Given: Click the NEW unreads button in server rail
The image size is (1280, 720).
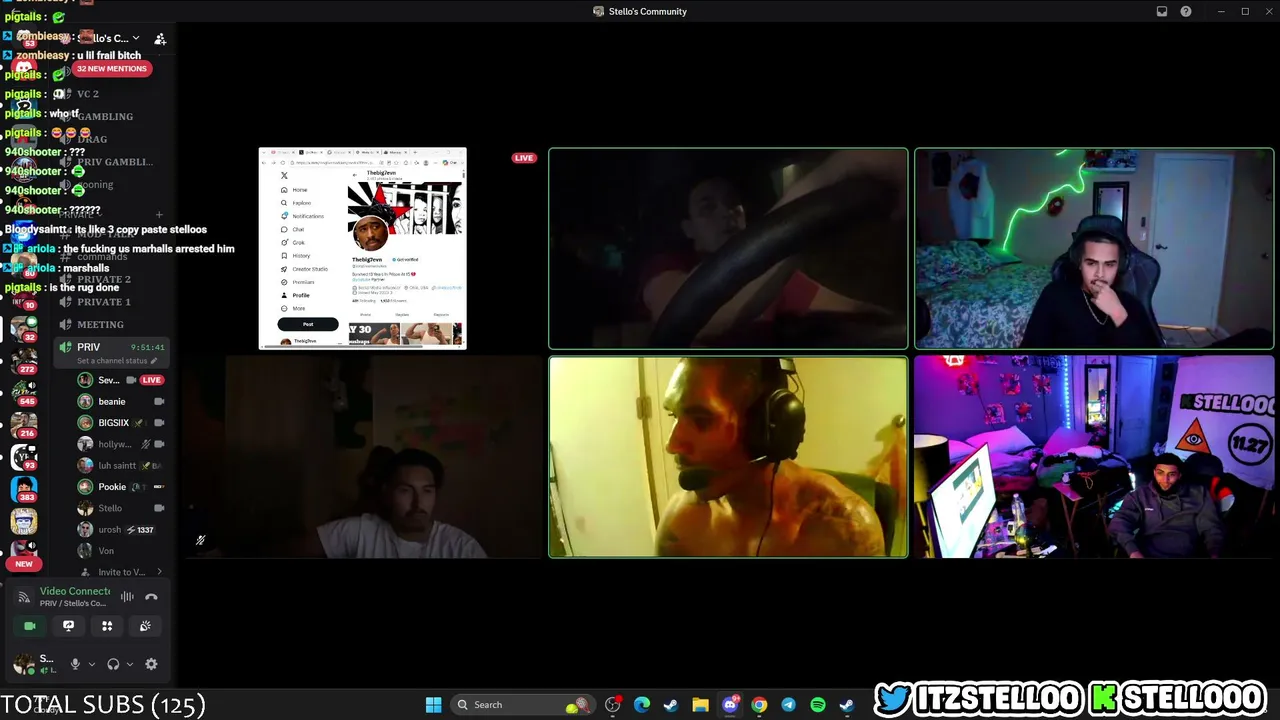Looking at the screenshot, I should pyautogui.click(x=24, y=564).
